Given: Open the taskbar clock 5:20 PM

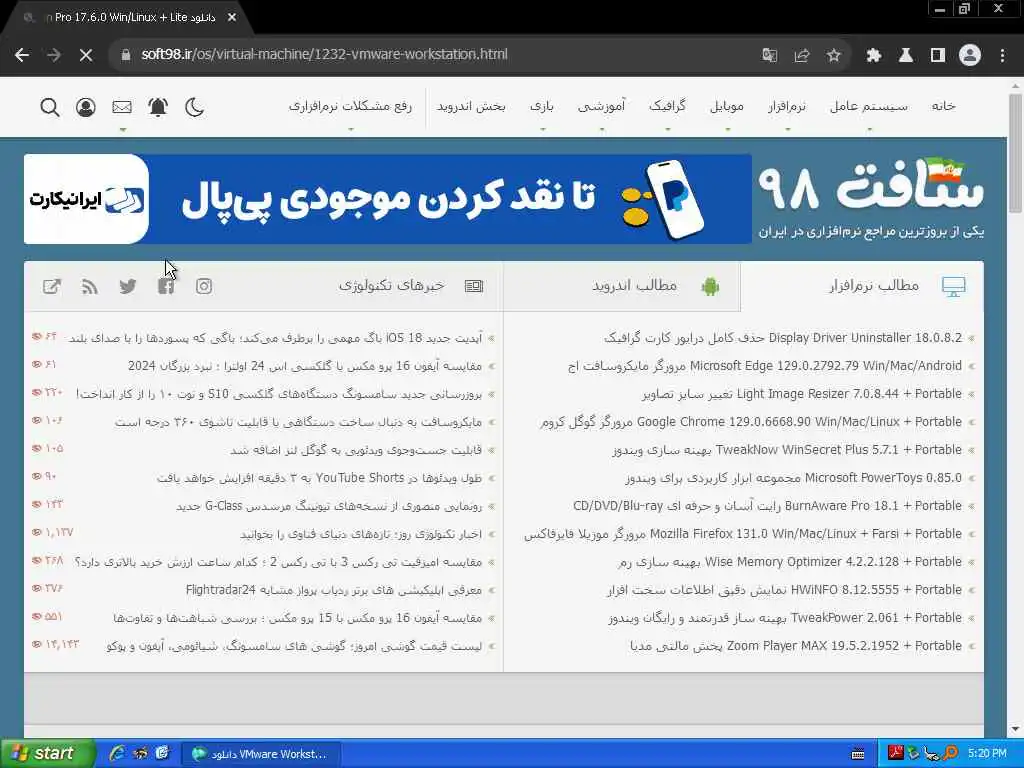Looking at the screenshot, I should click(987, 754).
